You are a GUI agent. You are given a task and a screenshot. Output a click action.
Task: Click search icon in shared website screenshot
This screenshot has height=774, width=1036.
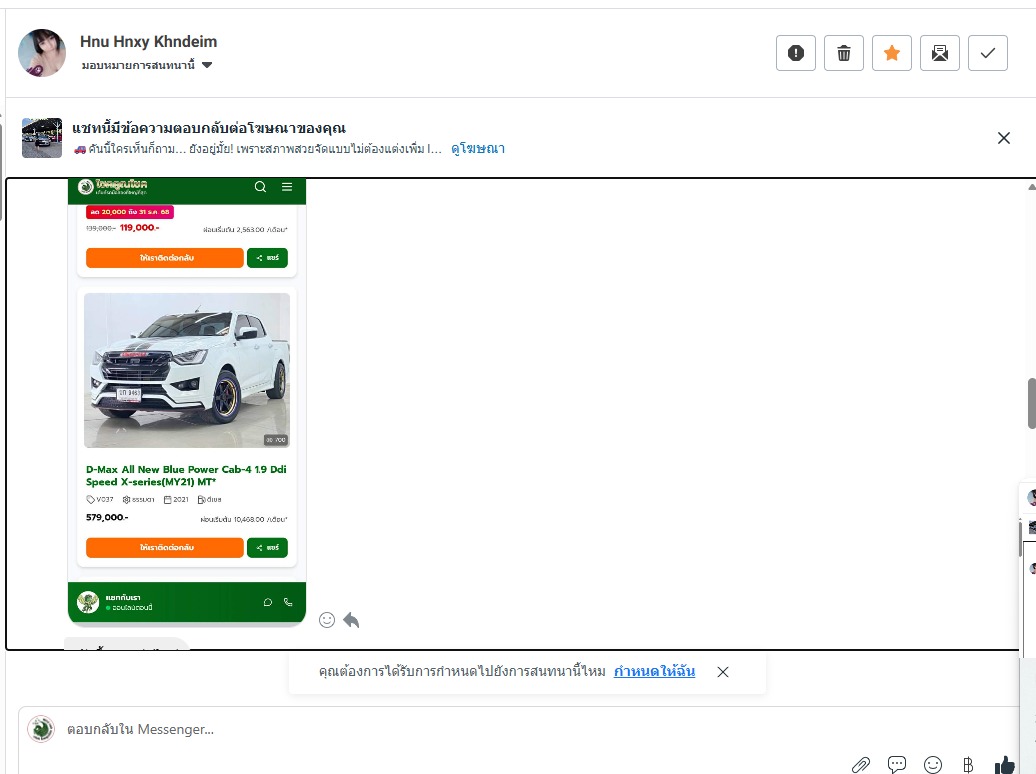click(260, 187)
